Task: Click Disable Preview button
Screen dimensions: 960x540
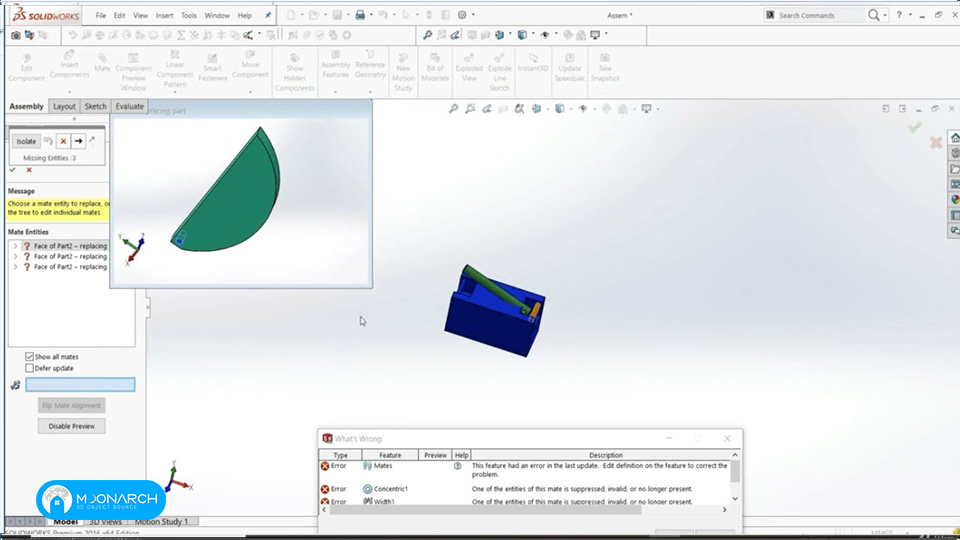Action: 72,426
